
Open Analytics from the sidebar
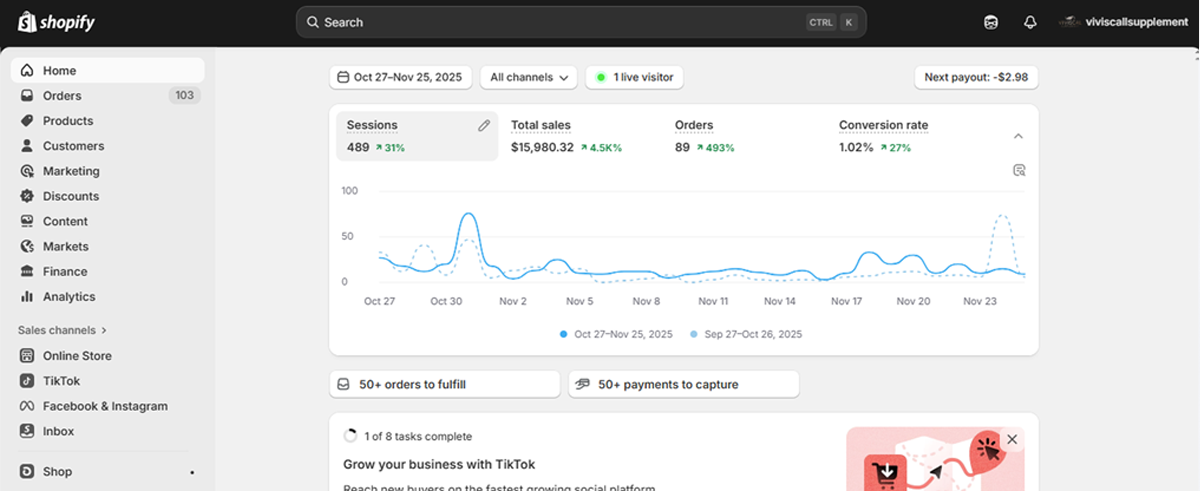69,297
